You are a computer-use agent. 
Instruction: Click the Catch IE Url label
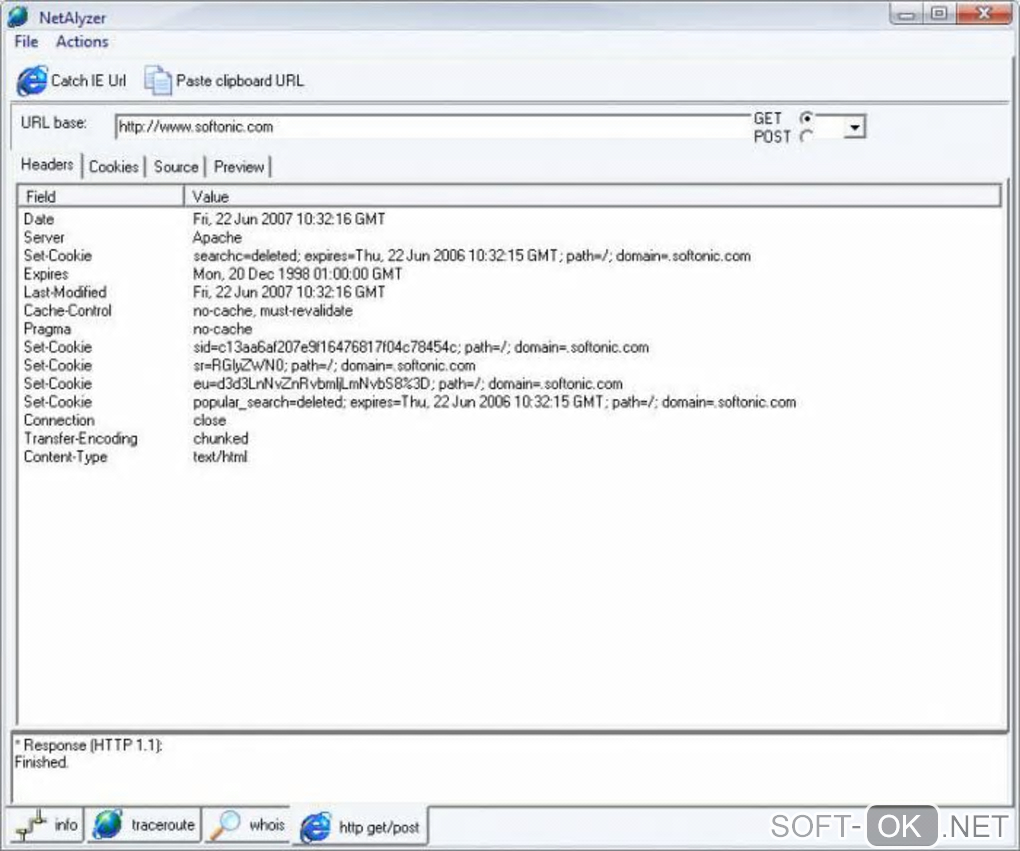pos(88,81)
